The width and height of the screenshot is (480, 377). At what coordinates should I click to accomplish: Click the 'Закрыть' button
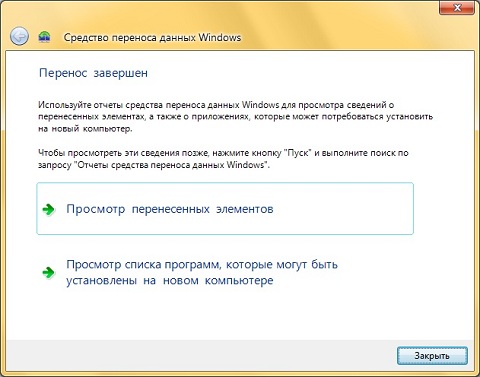[x=432, y=356]
